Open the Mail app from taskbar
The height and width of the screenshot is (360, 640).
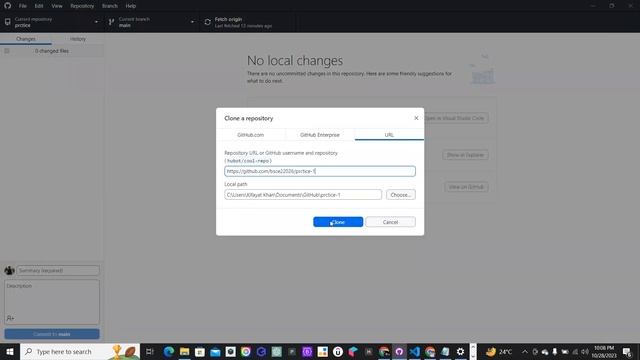pyautogui.click(x=215, y=351)
